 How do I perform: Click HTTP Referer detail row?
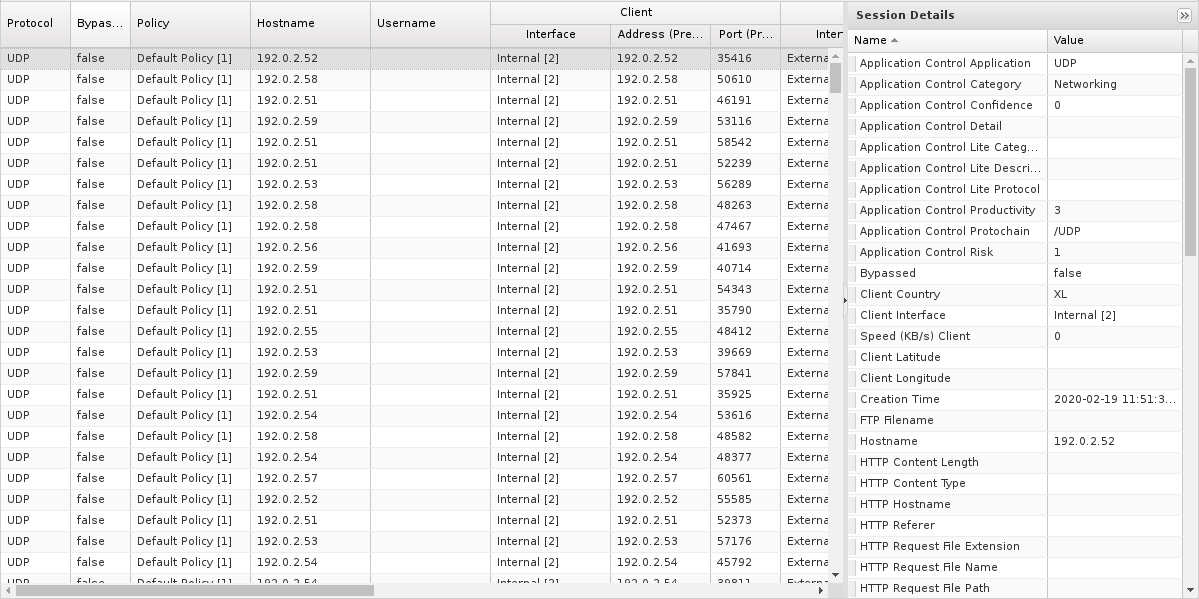pos(1015,526)
